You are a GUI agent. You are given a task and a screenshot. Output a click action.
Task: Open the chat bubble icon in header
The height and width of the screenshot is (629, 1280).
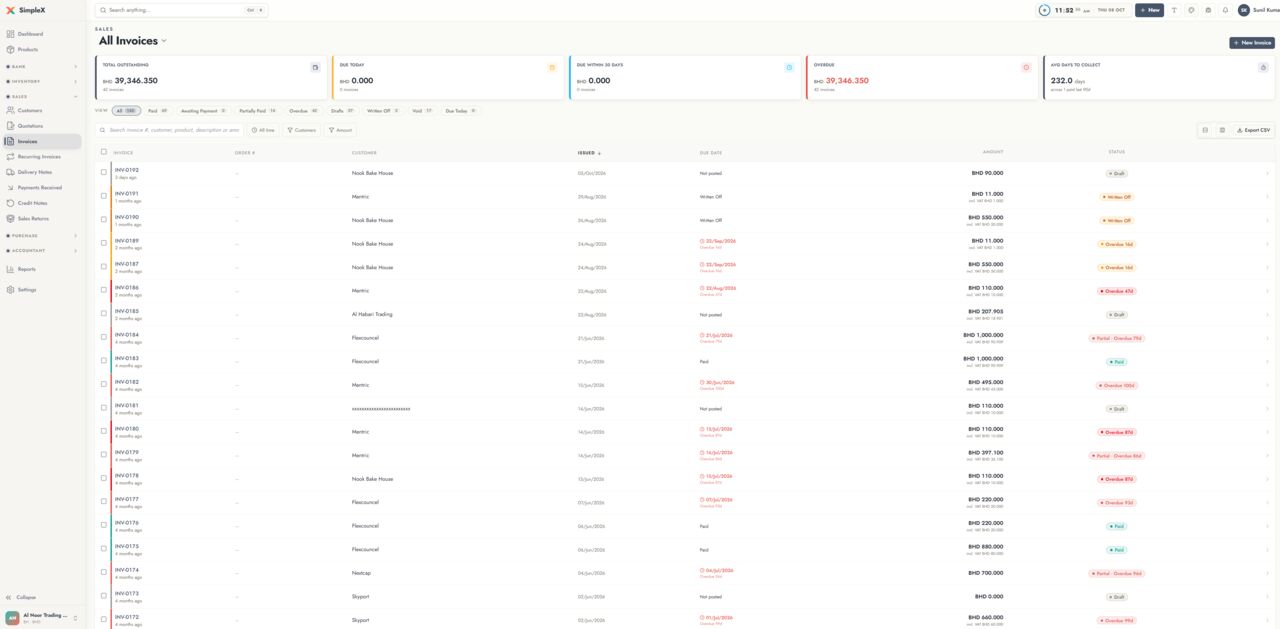click(1191, 10)
